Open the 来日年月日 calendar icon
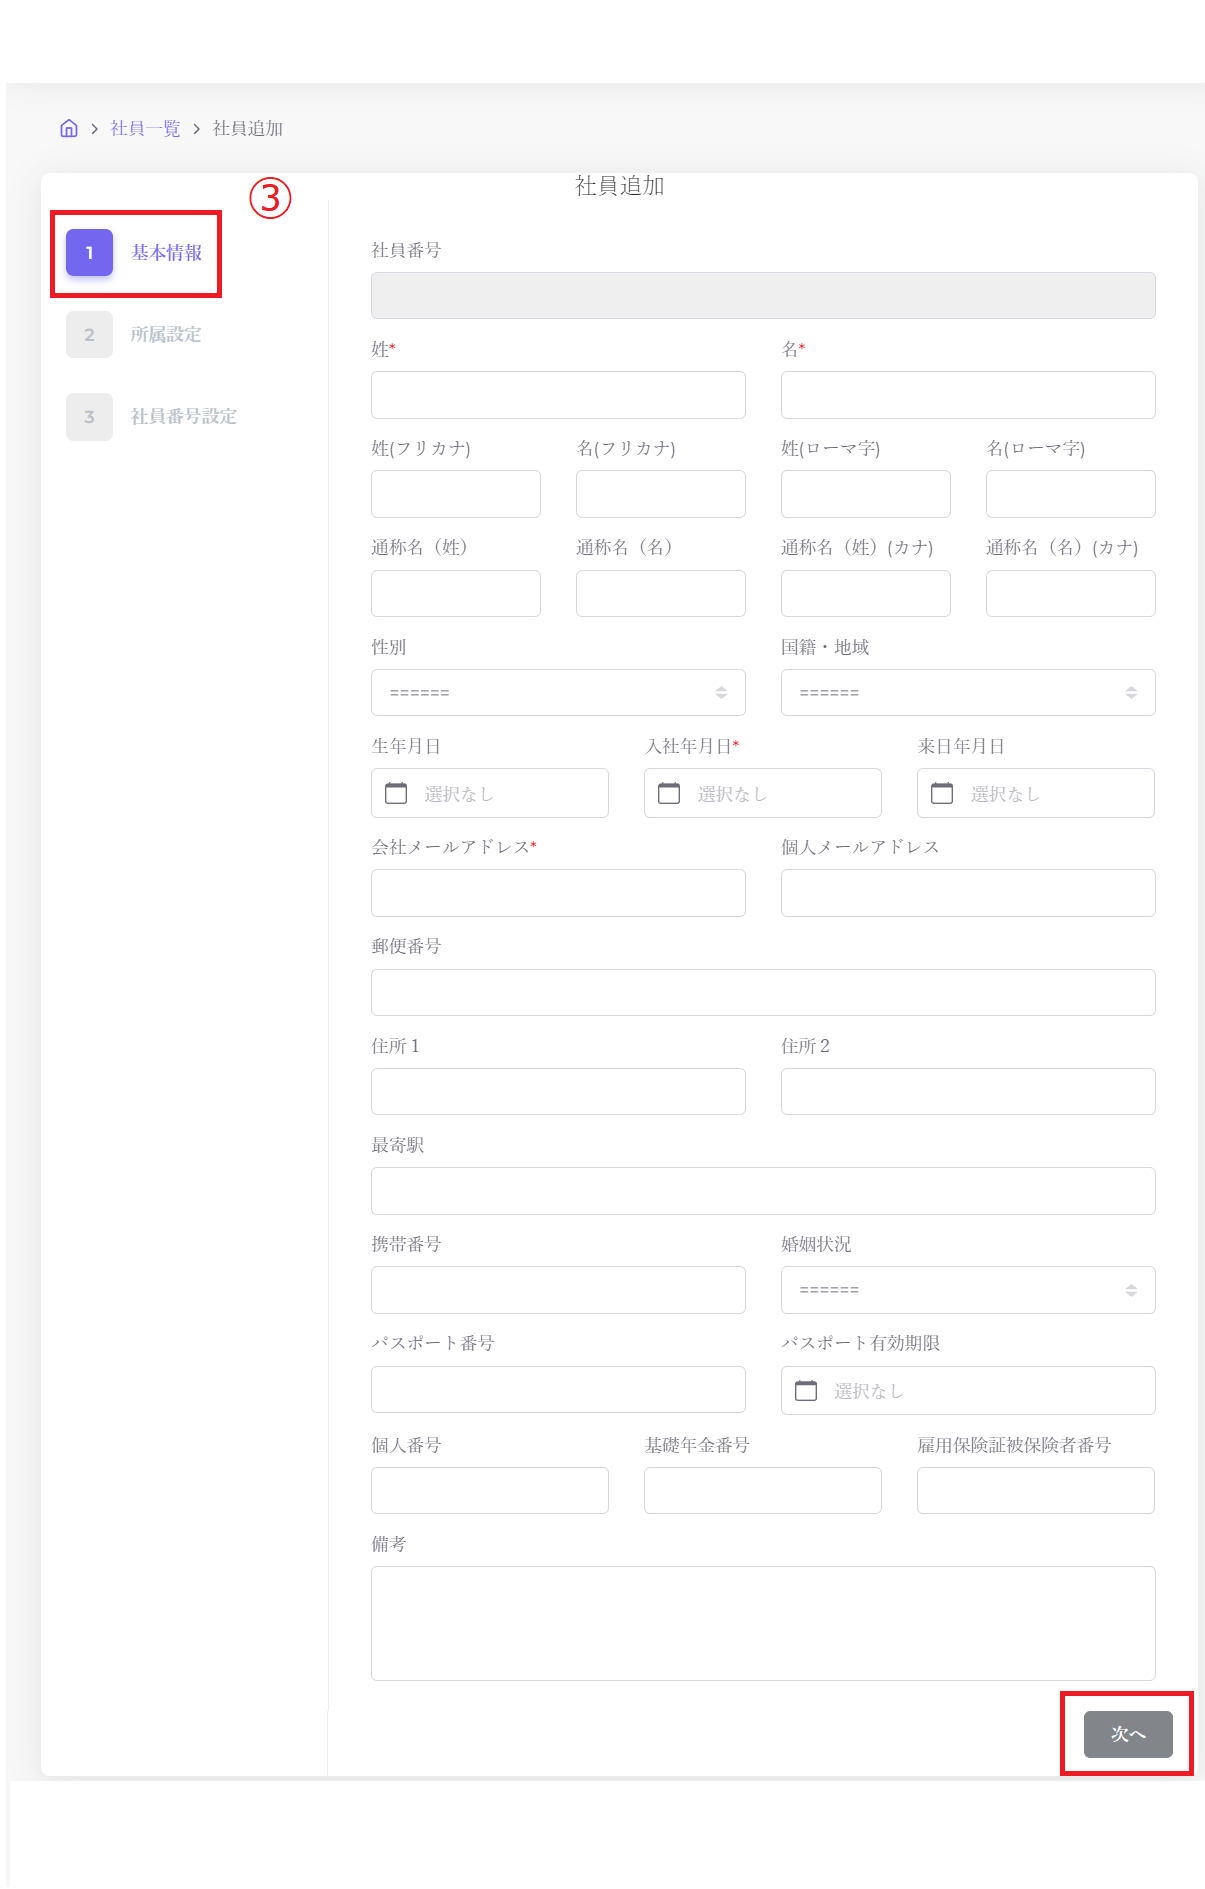The width and height of the screenshot is (1205, 1889). pyautogui.click(x=942, y=793)
